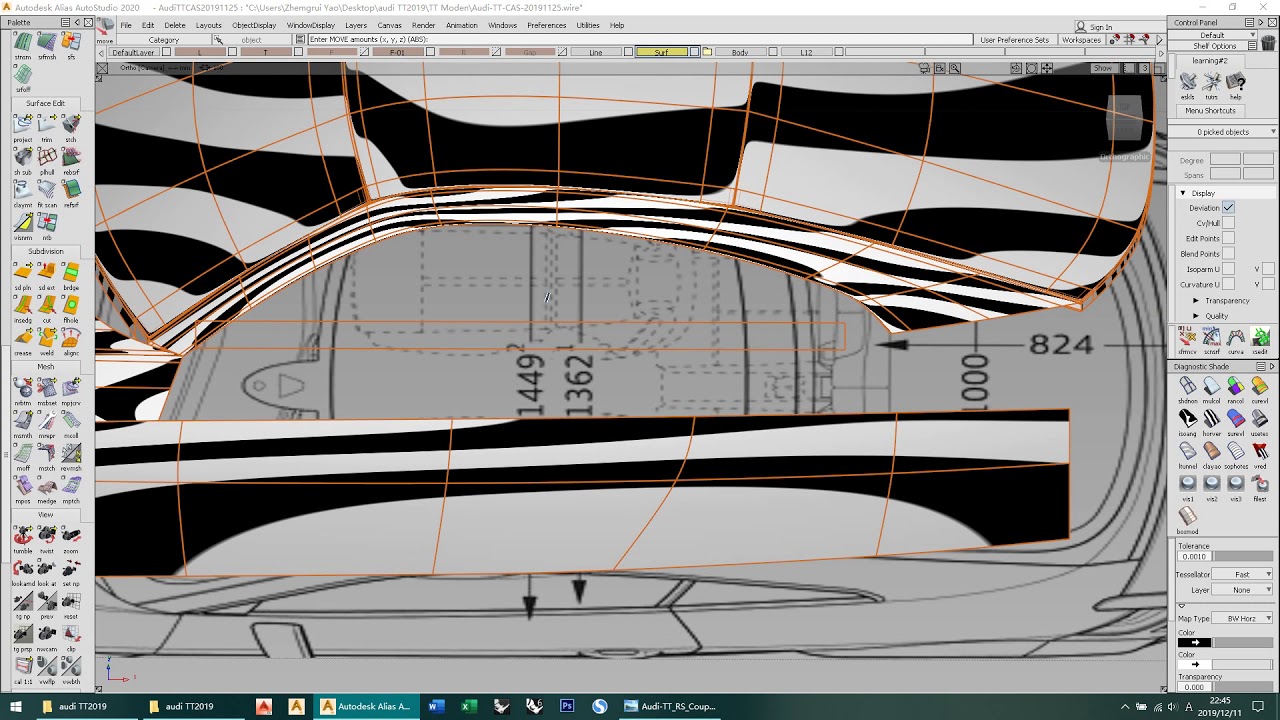This screenshot has width=1280, height=720.
Task: Click the eskls essential skills shelf icon
Action: [x=1188, y=82]
